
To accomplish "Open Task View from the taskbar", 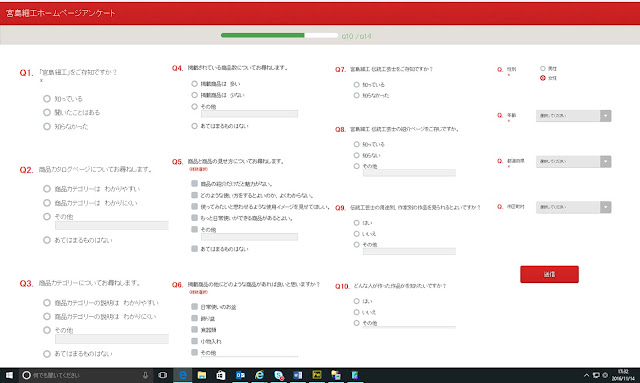I will 162,375.
